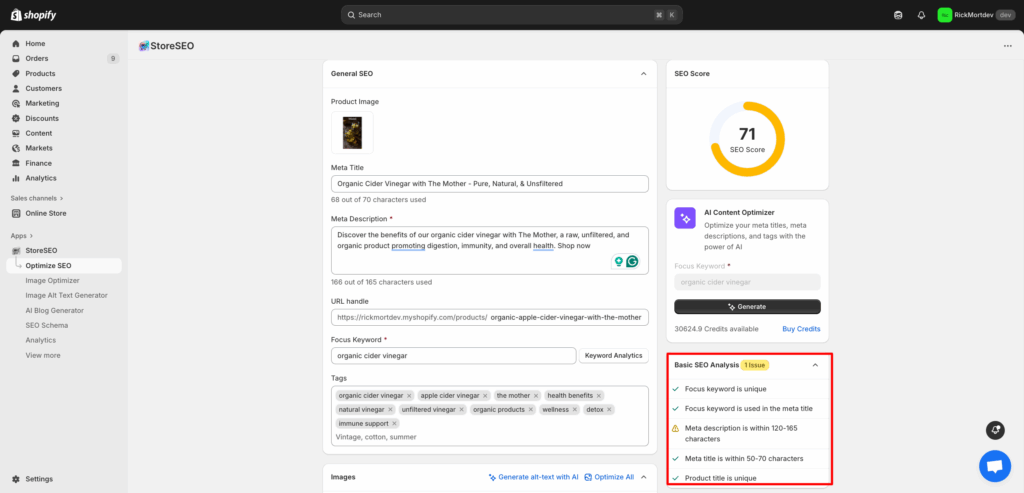Open the chat support bubble
The image size is (1024, 493).
coord(994,466)
